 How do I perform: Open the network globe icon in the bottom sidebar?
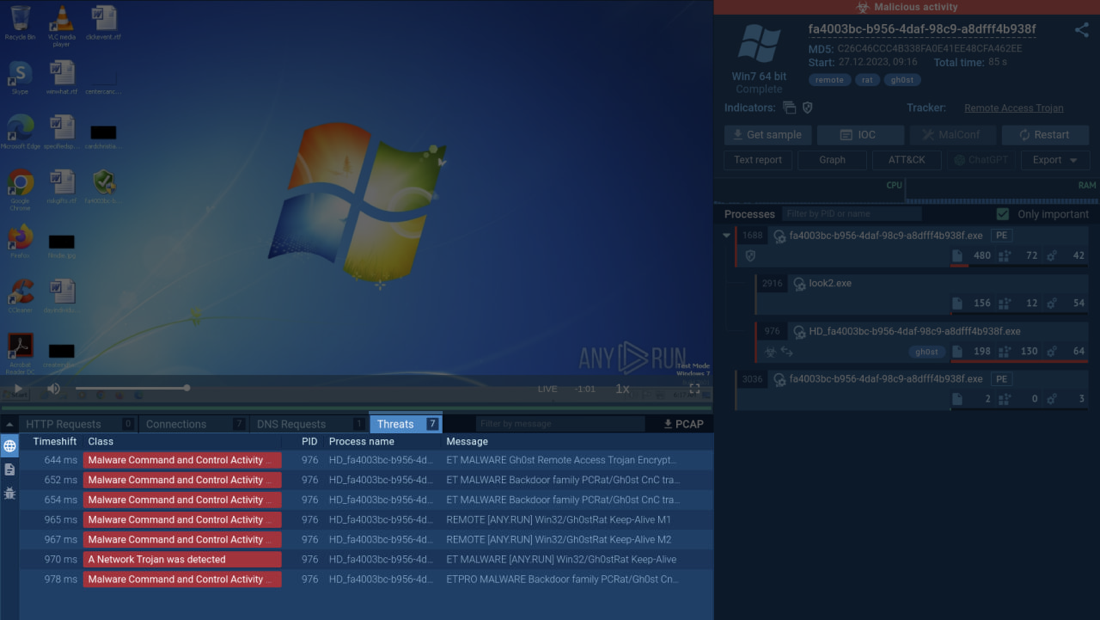(10, 446)
